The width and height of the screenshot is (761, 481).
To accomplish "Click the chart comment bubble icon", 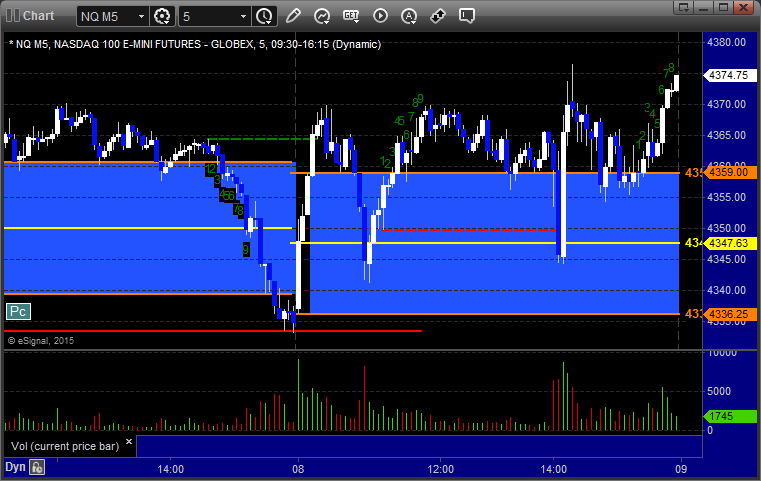I will coord(467,16).
